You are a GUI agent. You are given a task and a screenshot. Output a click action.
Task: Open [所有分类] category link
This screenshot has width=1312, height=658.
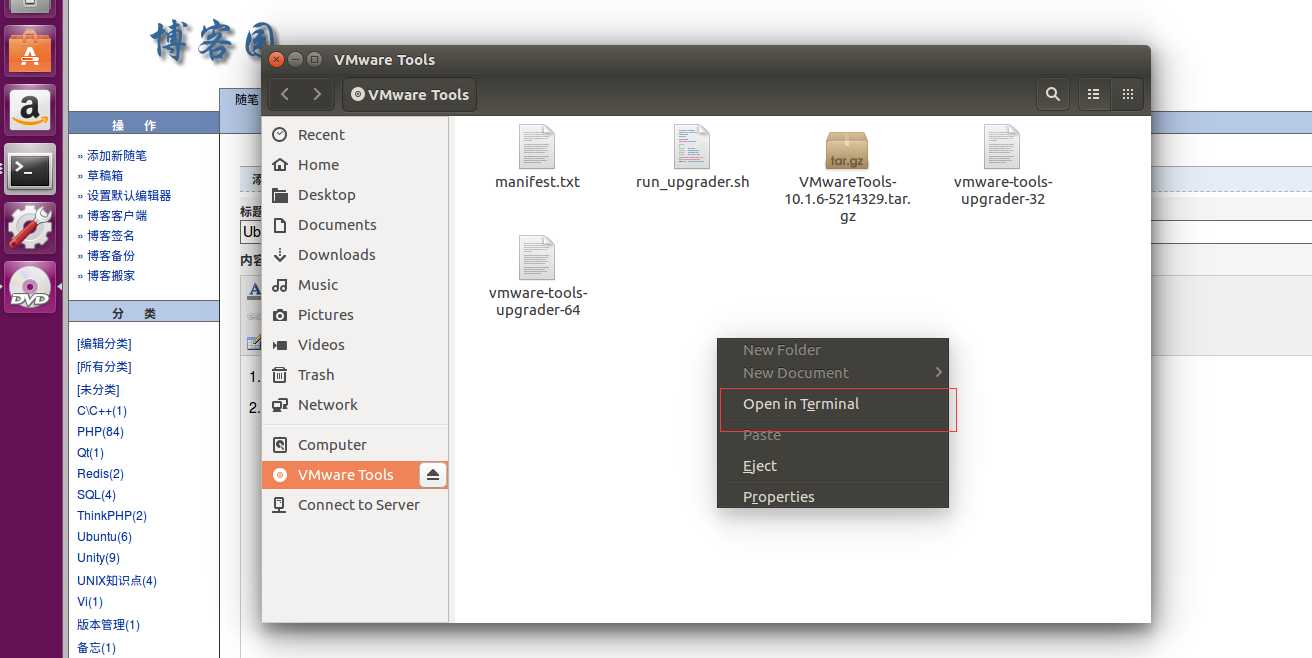pyautogui.click(x=104, y=367)
